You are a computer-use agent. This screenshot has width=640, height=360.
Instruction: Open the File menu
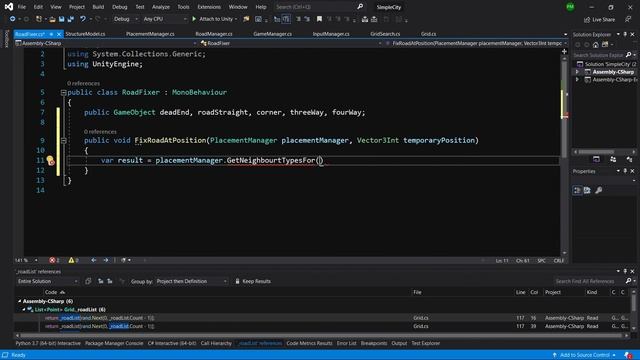click(22, 7)
